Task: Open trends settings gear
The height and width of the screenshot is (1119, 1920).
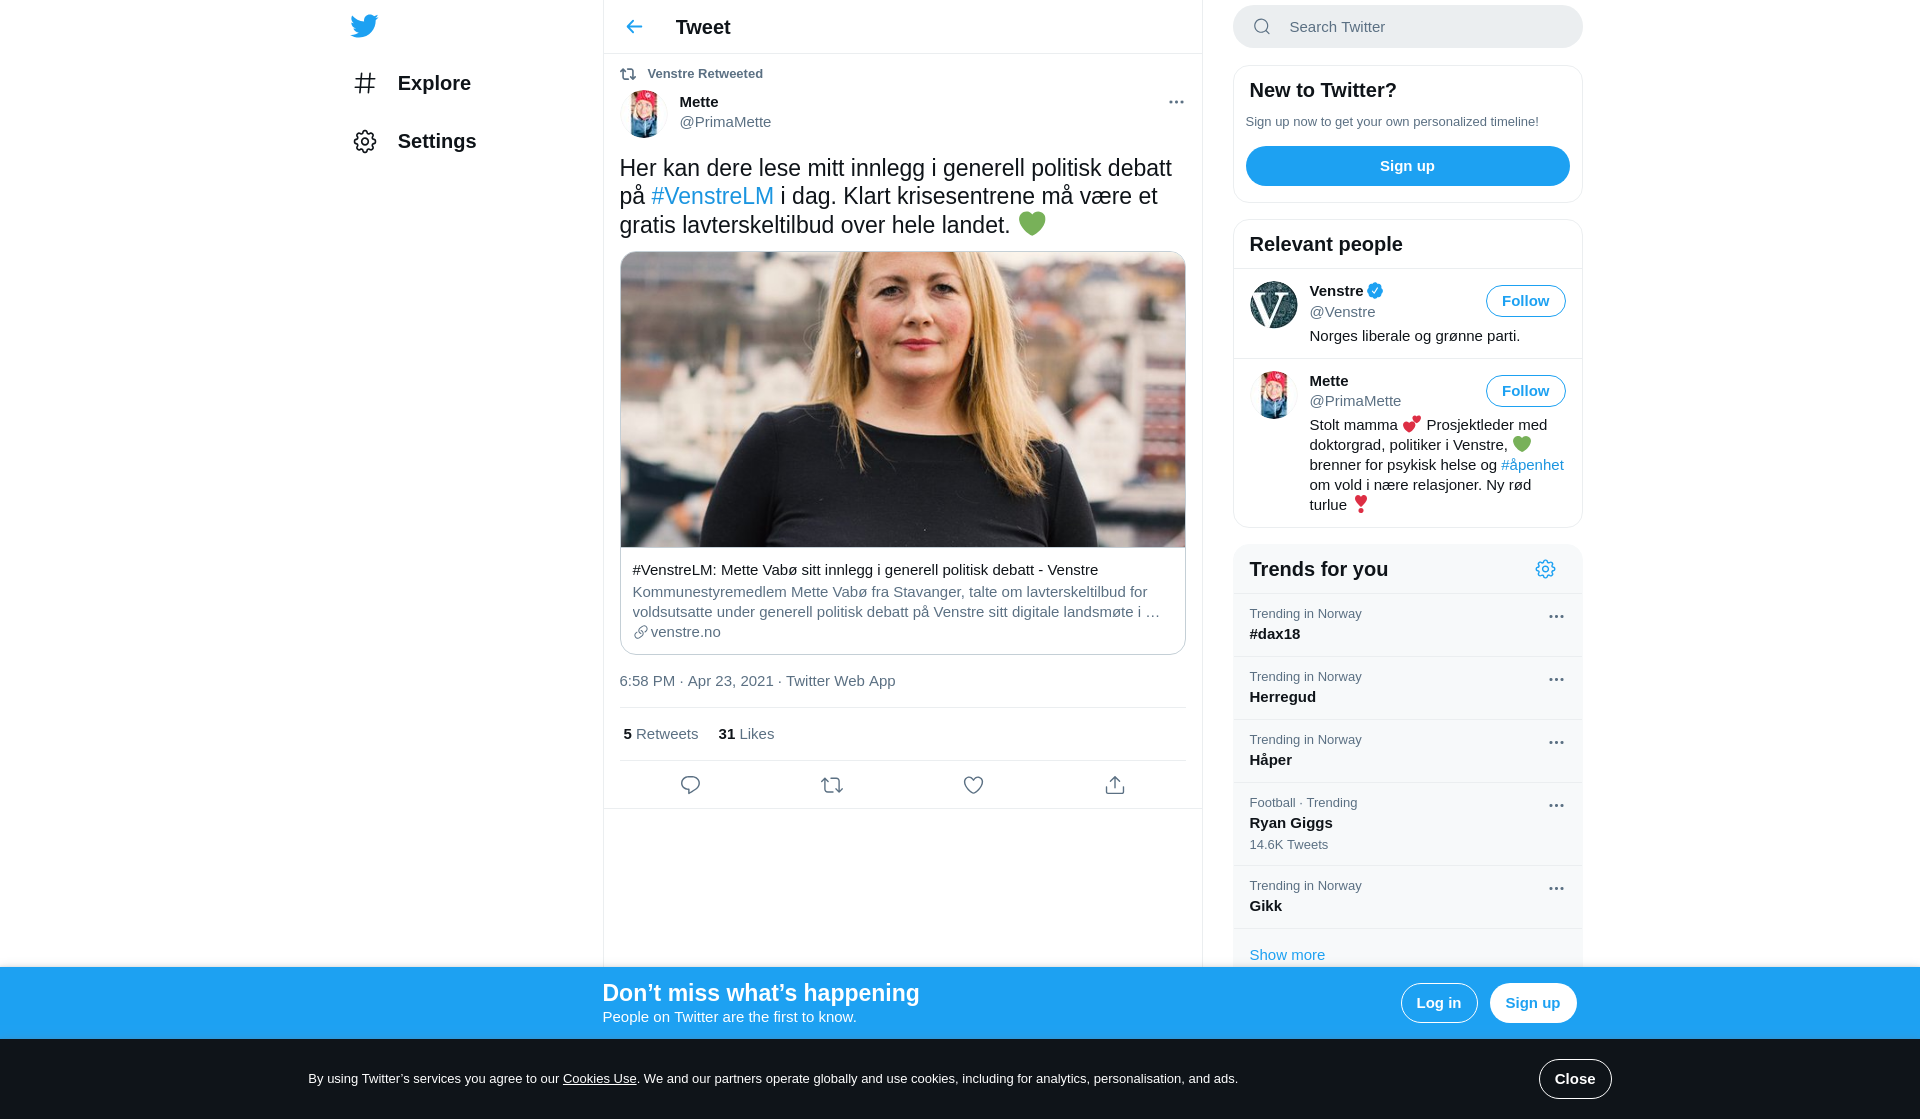Action: coord(1545,569)
